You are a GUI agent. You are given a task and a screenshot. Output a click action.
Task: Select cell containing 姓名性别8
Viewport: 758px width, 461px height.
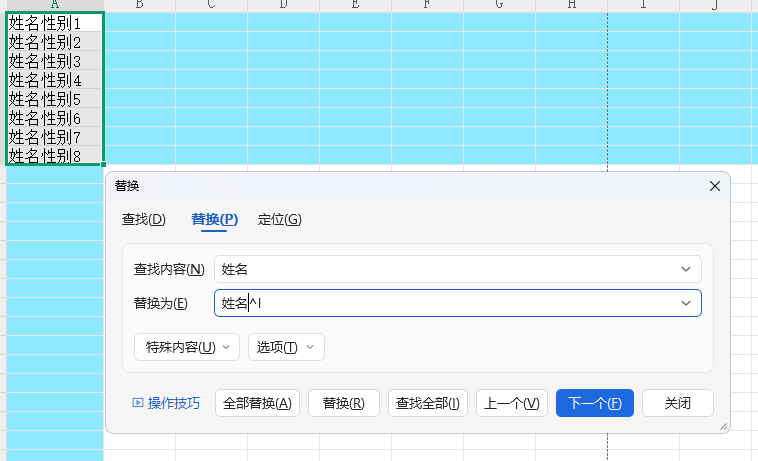(55, 155)
